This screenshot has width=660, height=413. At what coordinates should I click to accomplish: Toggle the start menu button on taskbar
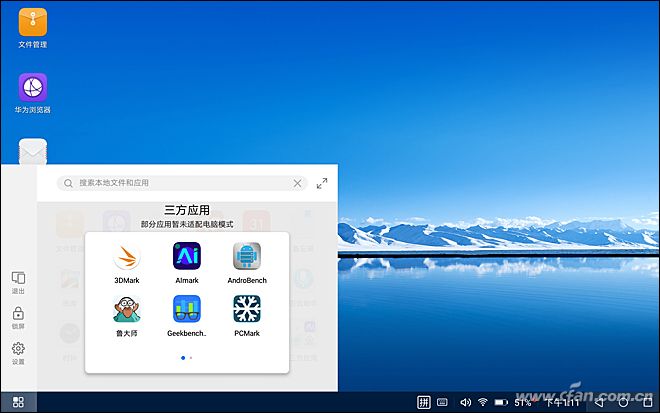coord(18,402)
